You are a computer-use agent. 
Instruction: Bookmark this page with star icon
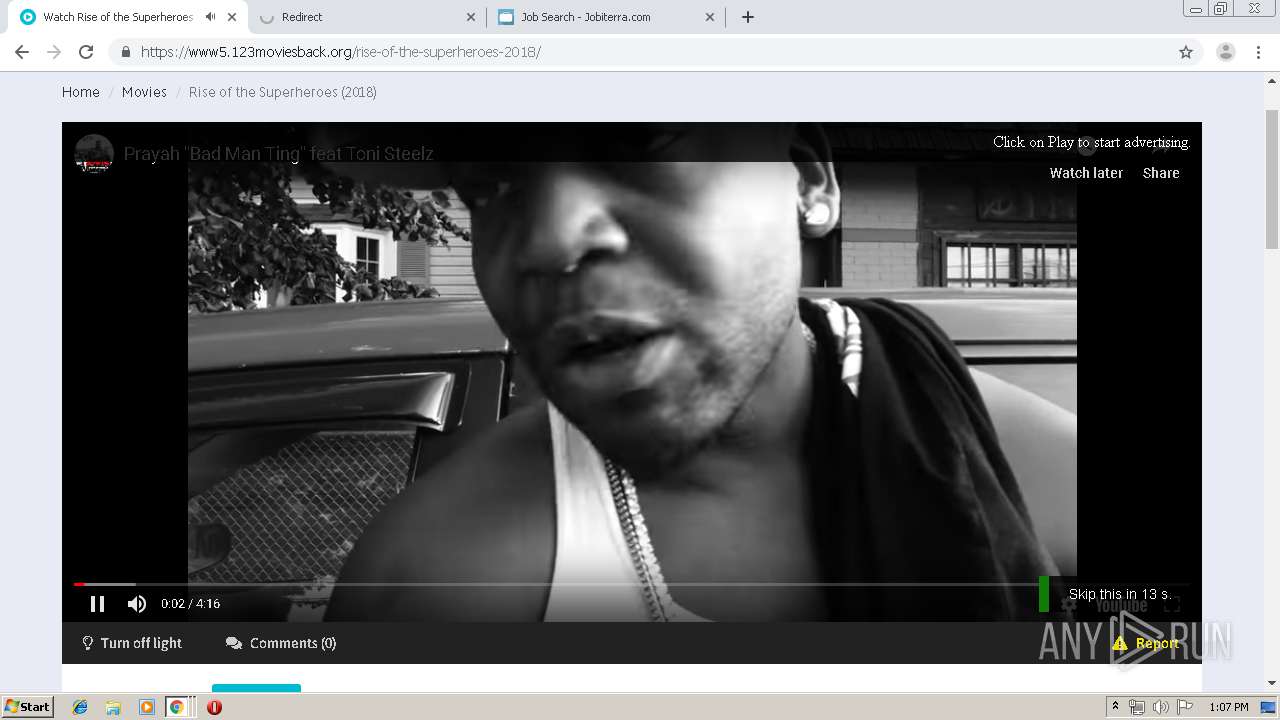click(1186, 52)
